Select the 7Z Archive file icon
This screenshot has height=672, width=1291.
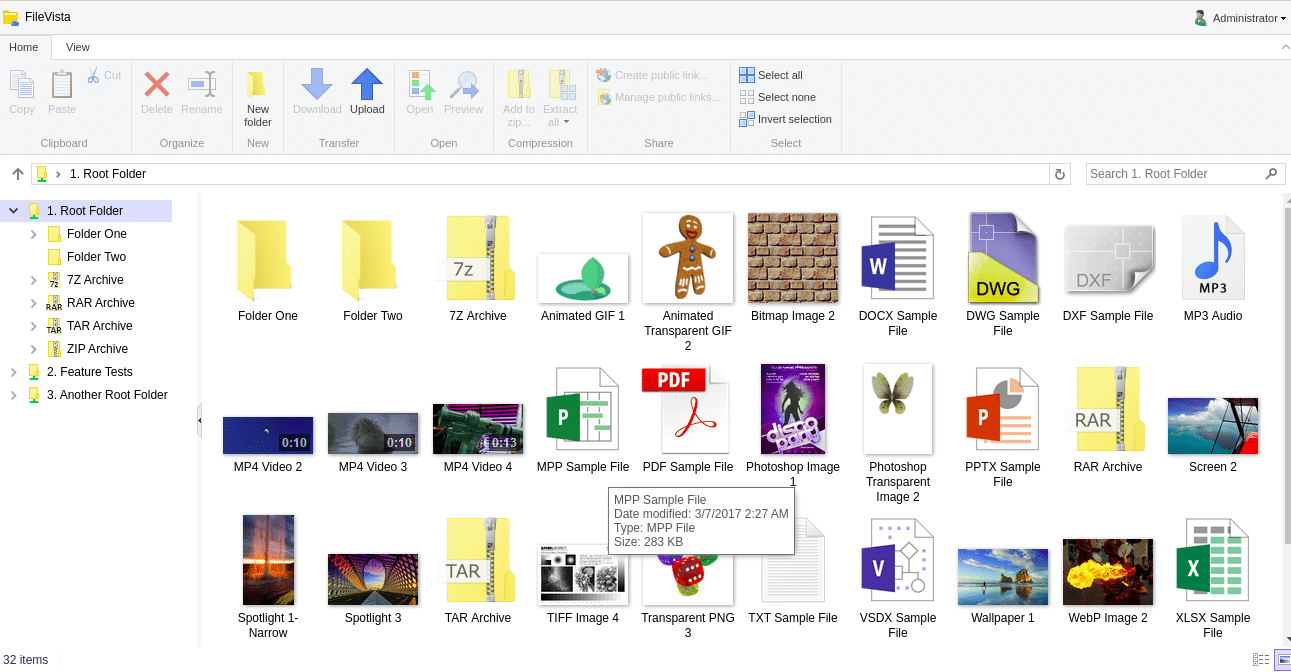(478, 258)
